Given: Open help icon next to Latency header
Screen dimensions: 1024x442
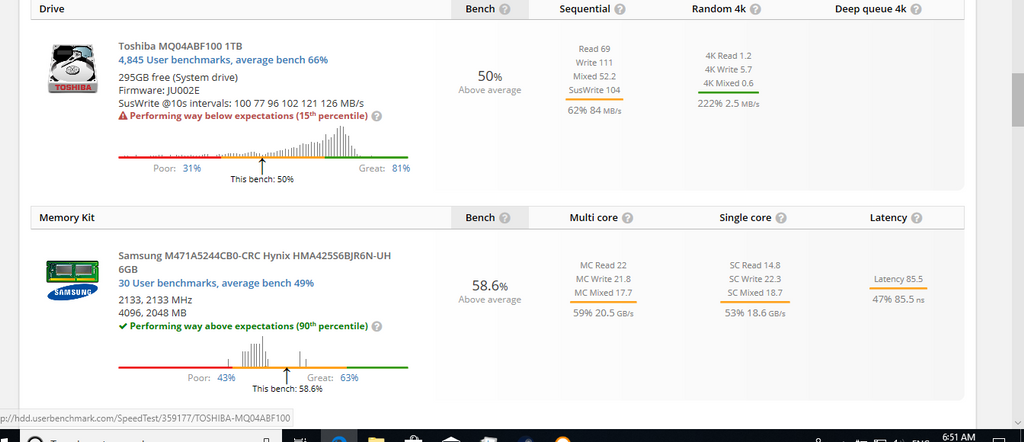Looking at the screenshot, I should pyautogui.click(x=916, y=218).
